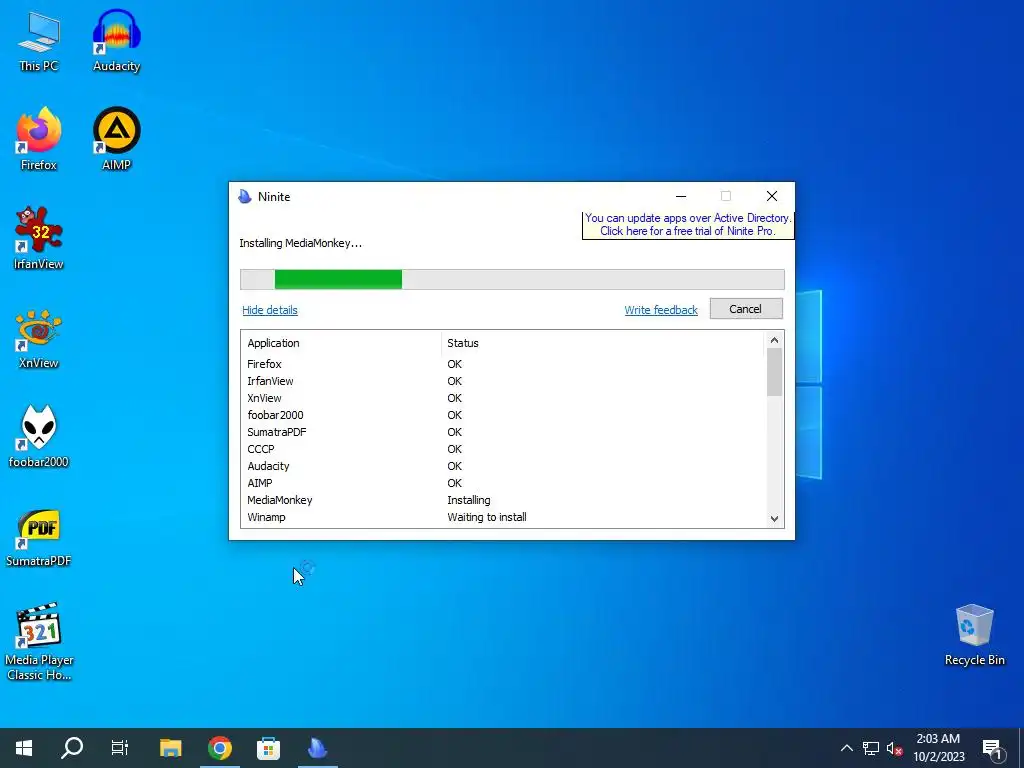Close the Ninite window
This screenshot has width=1024, height=768.
771,196
